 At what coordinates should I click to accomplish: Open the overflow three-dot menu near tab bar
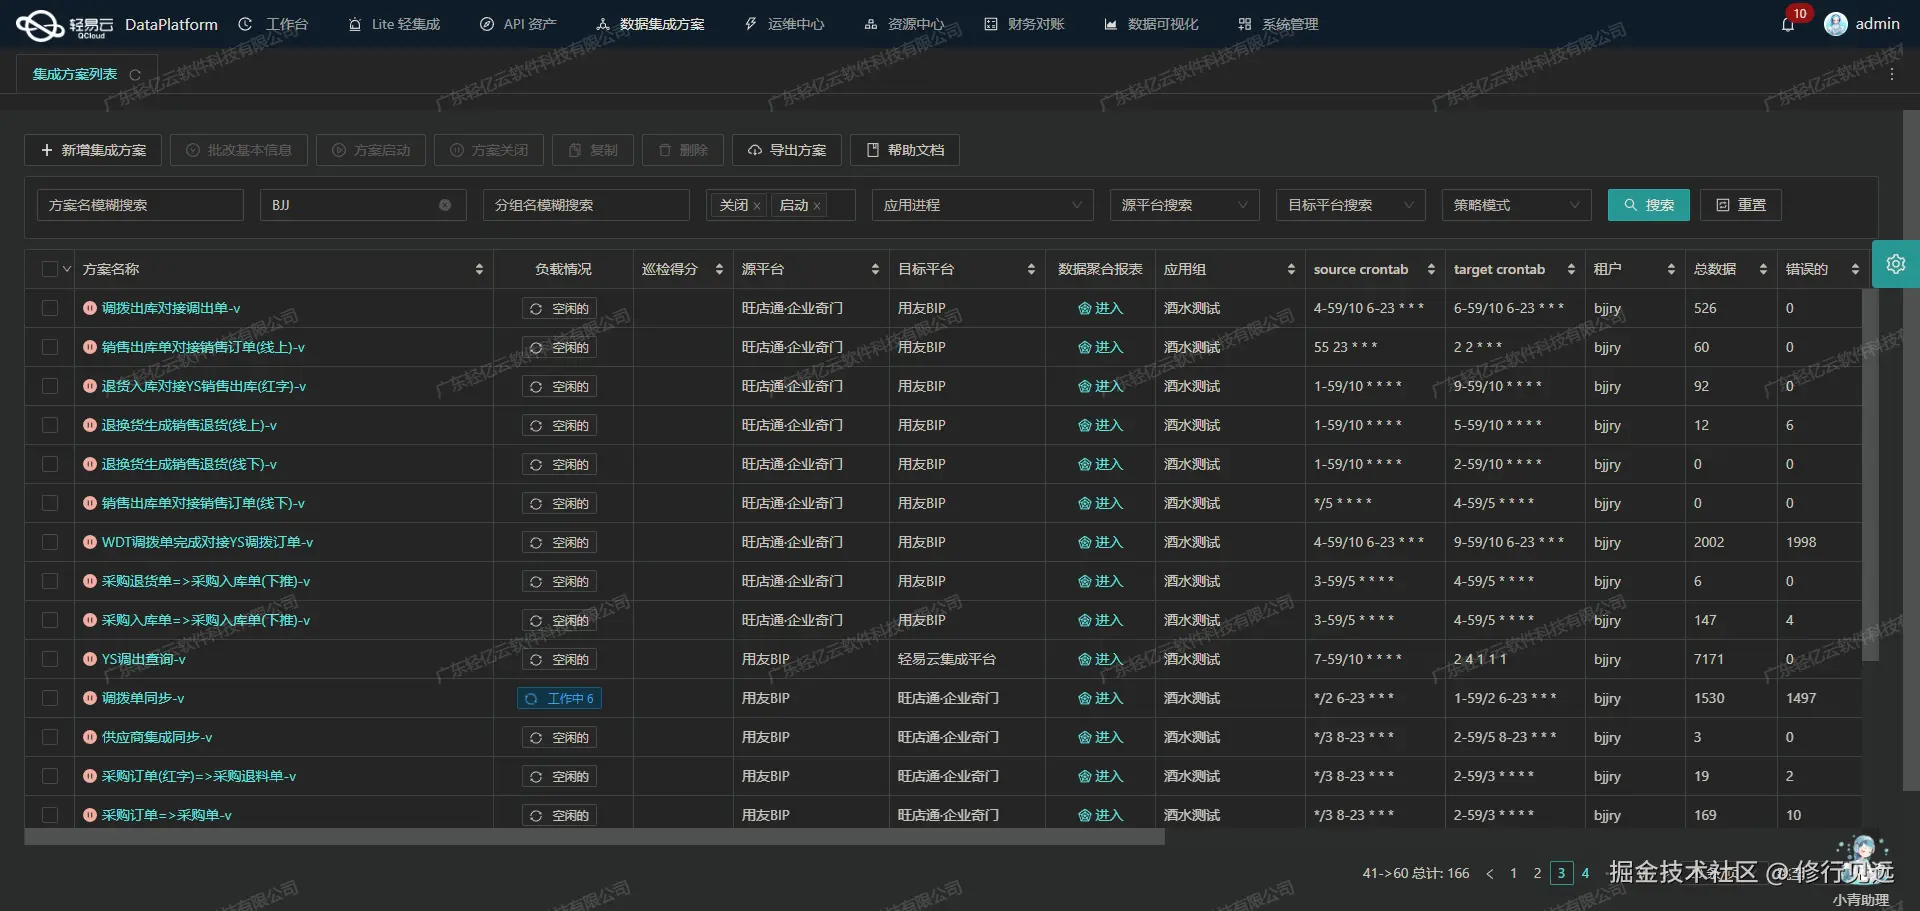click(1892, 73)
